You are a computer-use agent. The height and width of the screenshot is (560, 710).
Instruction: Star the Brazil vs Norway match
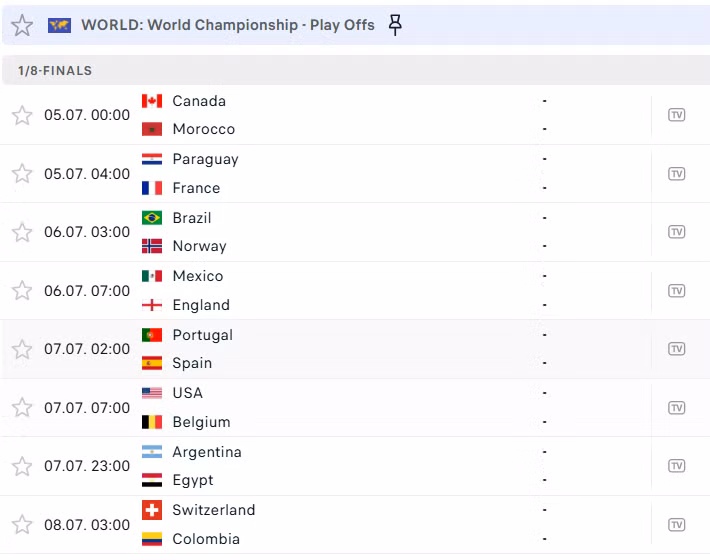22,232
